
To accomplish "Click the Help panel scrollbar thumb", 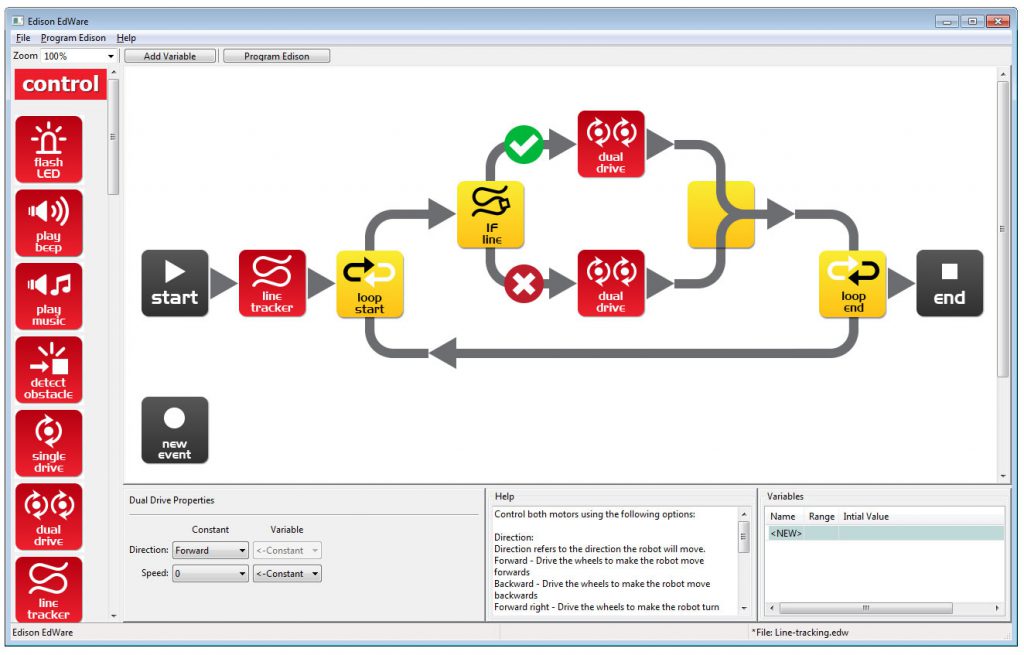I will 743,537.
